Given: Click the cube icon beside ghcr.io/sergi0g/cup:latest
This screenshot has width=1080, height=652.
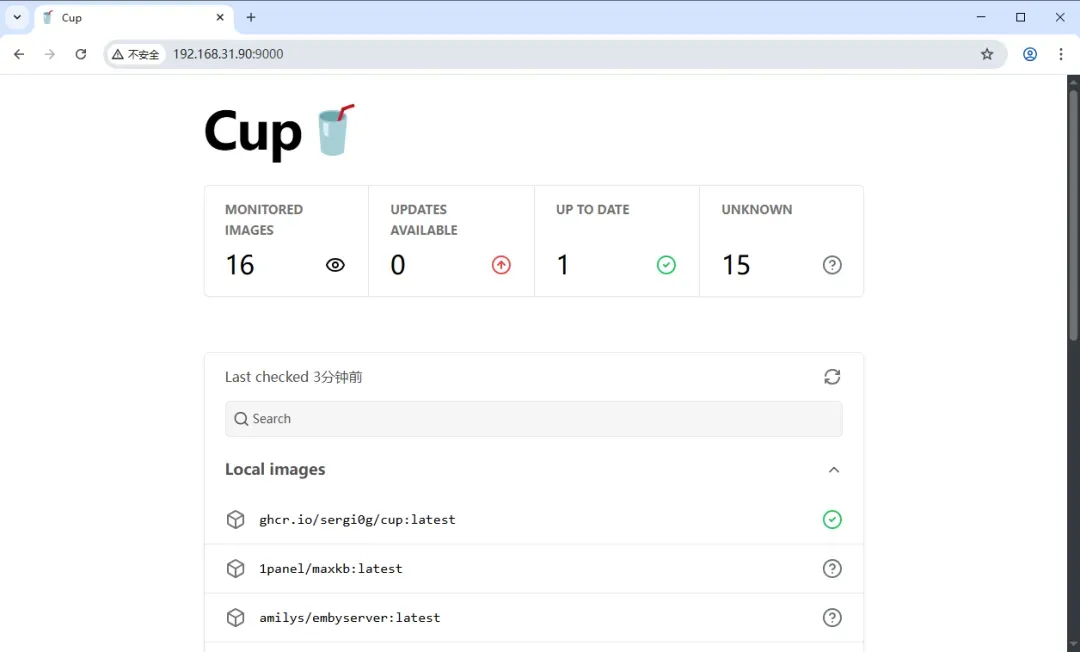Looking at the screenshot, I should click(x=236, y=519).
